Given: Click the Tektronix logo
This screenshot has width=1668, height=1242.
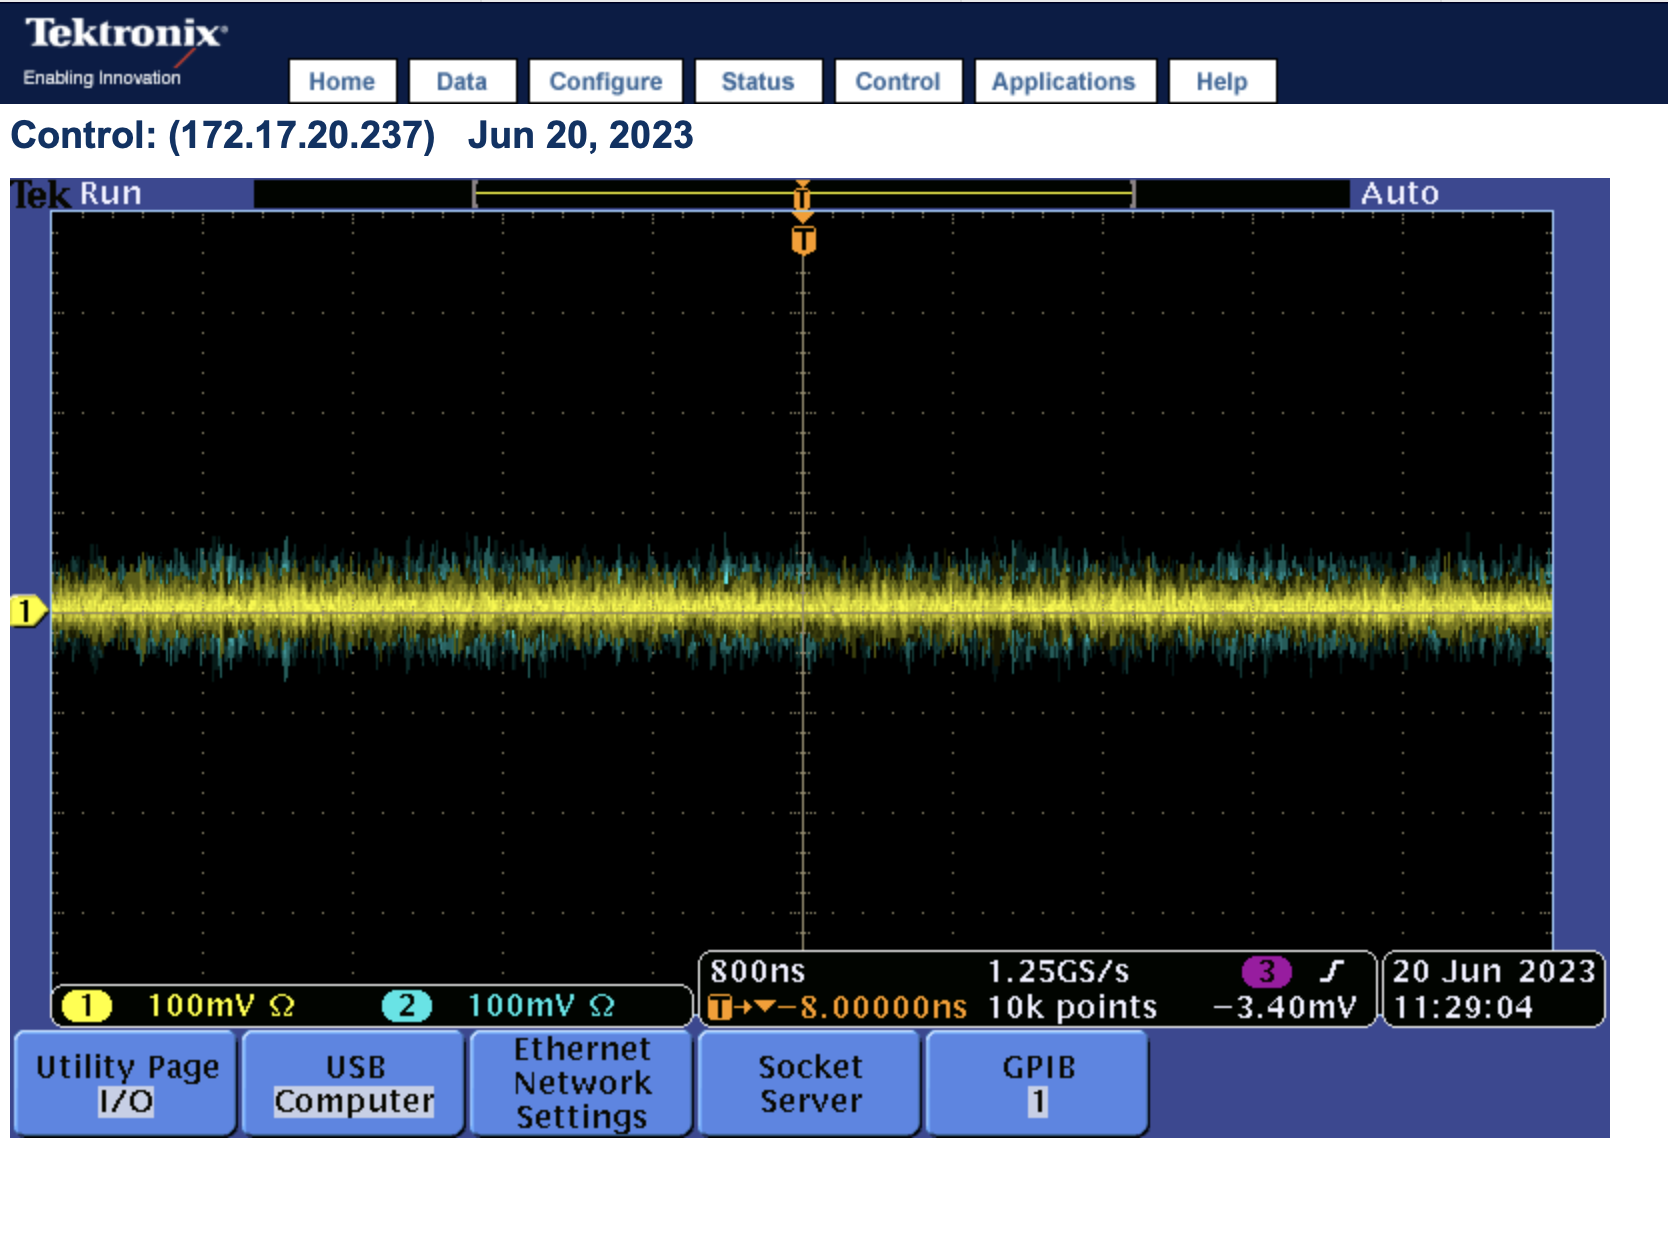Looking at the screenshot, I should coord(125,34).
